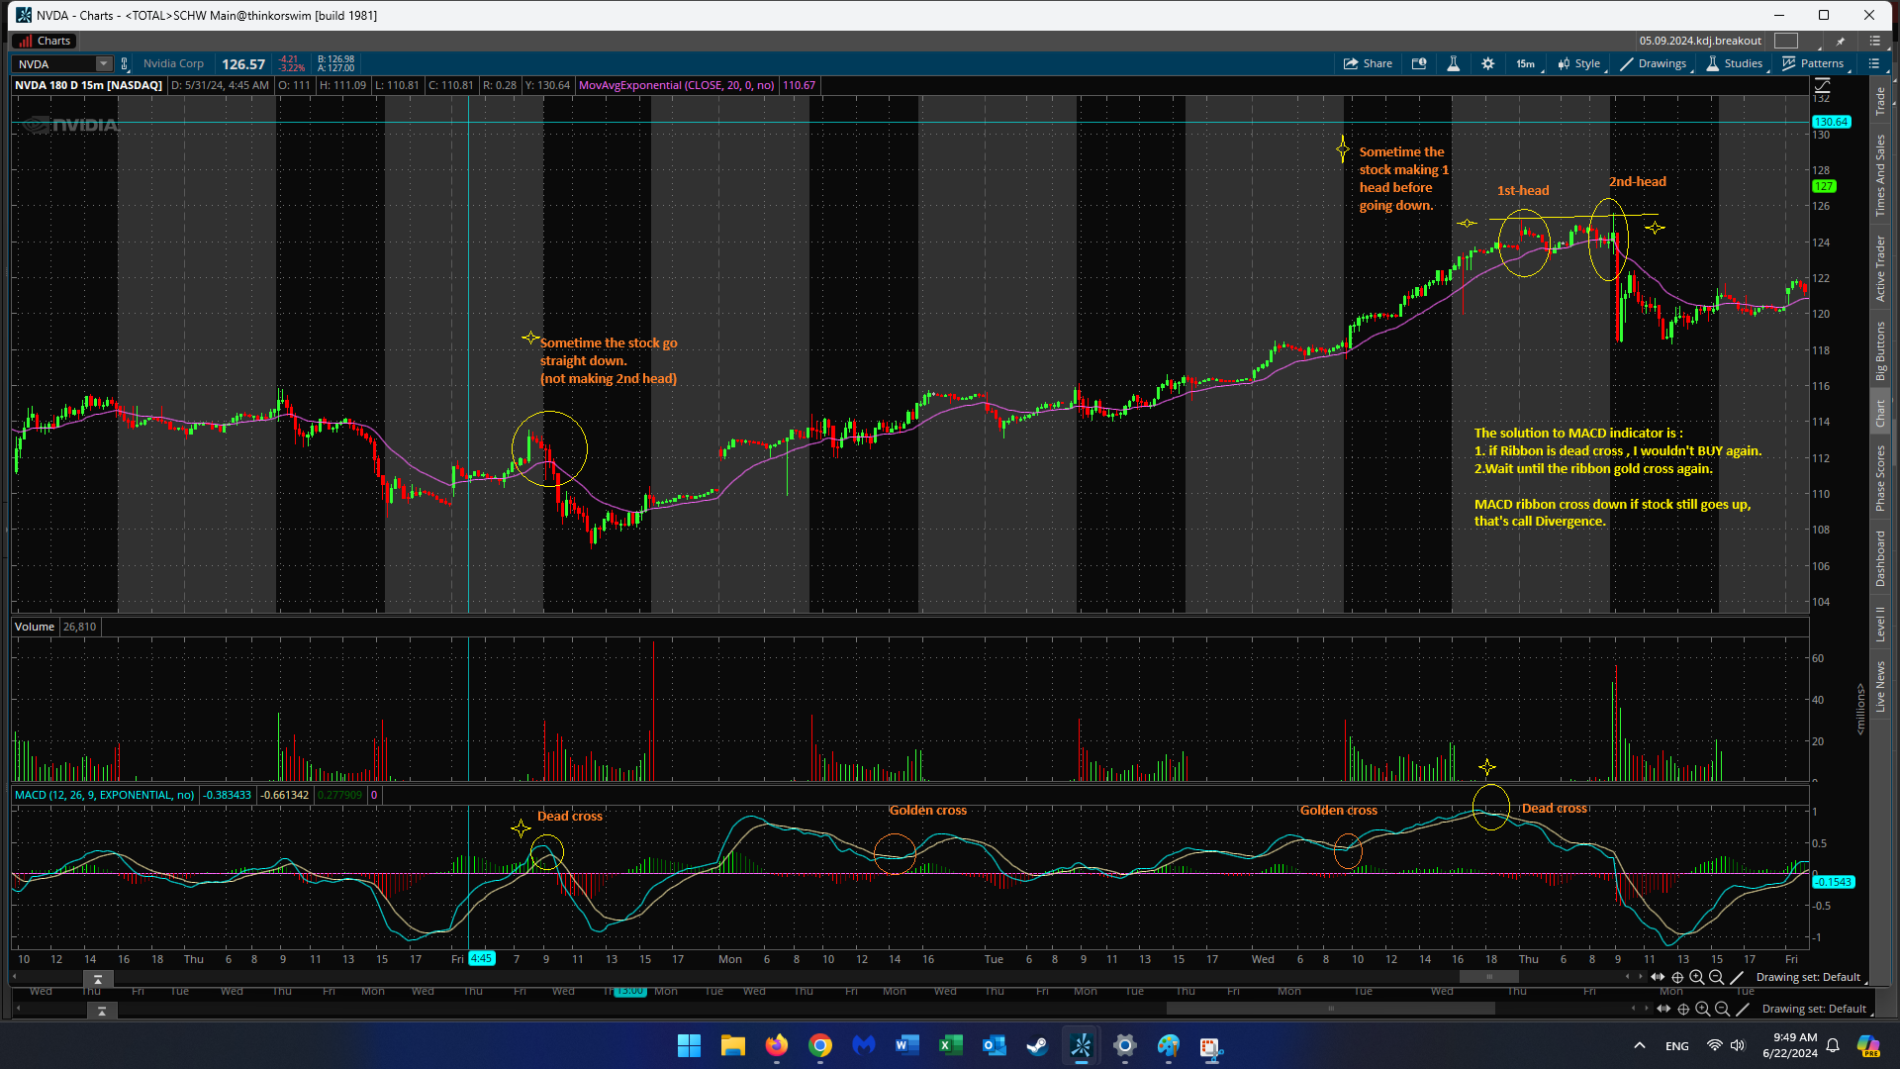Click the 4:45 time marker on the axis
Screen dimensions: 1900x1069
(x=481, y=958)
